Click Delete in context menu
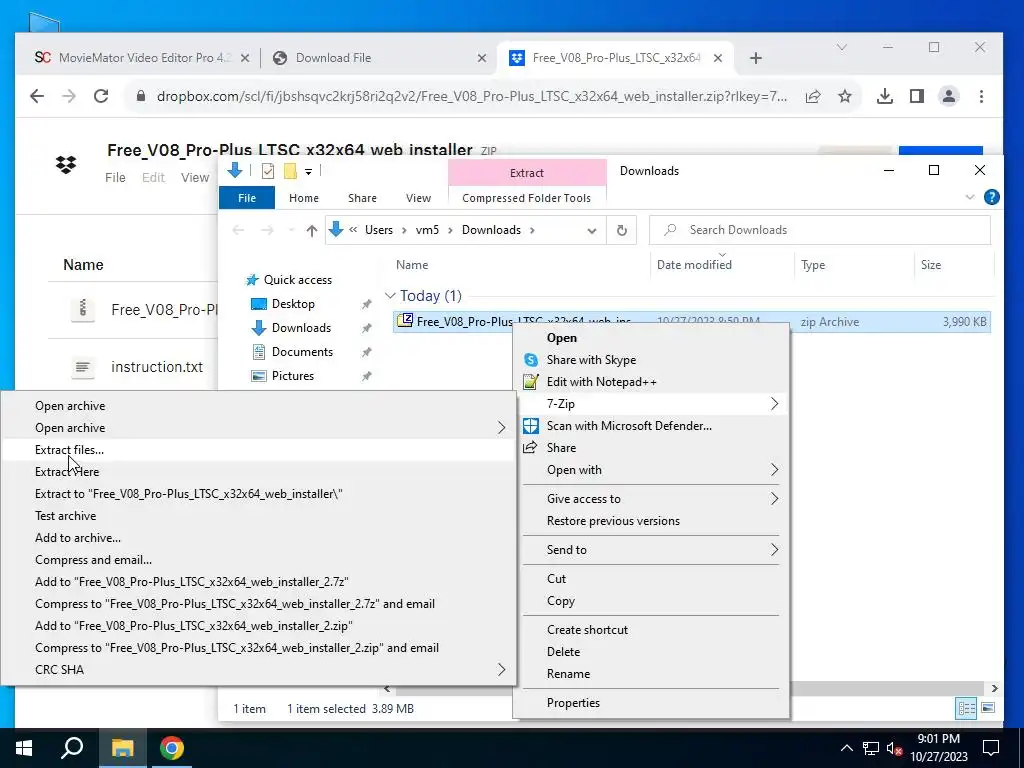1024x768 pixels. (653, 652)
